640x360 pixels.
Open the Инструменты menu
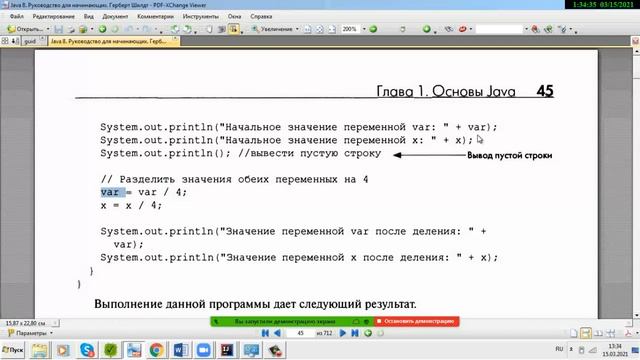click(200, 16)
